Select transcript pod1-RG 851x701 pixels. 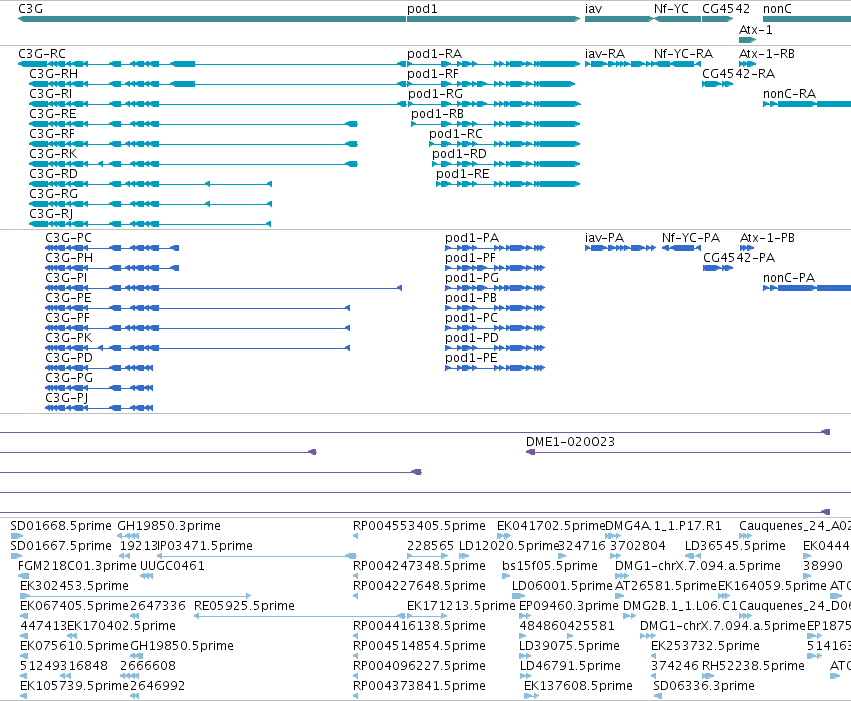(494, 104)
